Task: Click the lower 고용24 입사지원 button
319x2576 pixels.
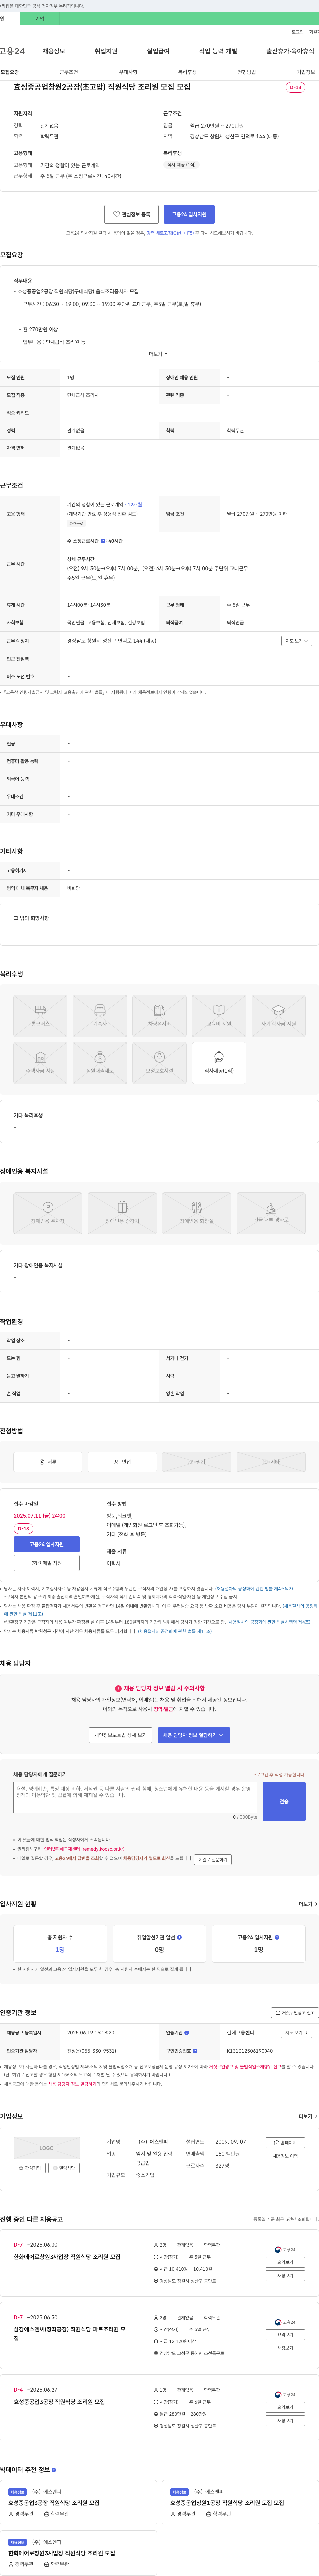Action: pos(47,1544)
